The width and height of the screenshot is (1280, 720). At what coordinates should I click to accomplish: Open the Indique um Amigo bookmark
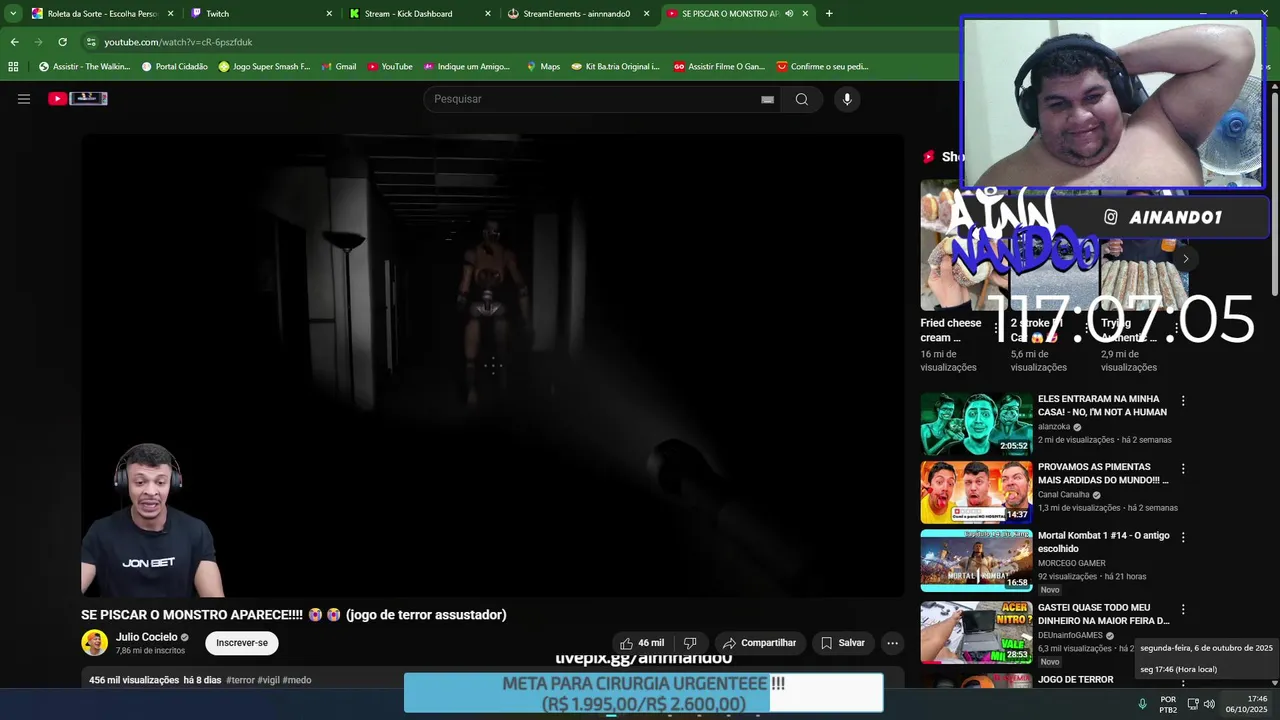tap(466, 67)
